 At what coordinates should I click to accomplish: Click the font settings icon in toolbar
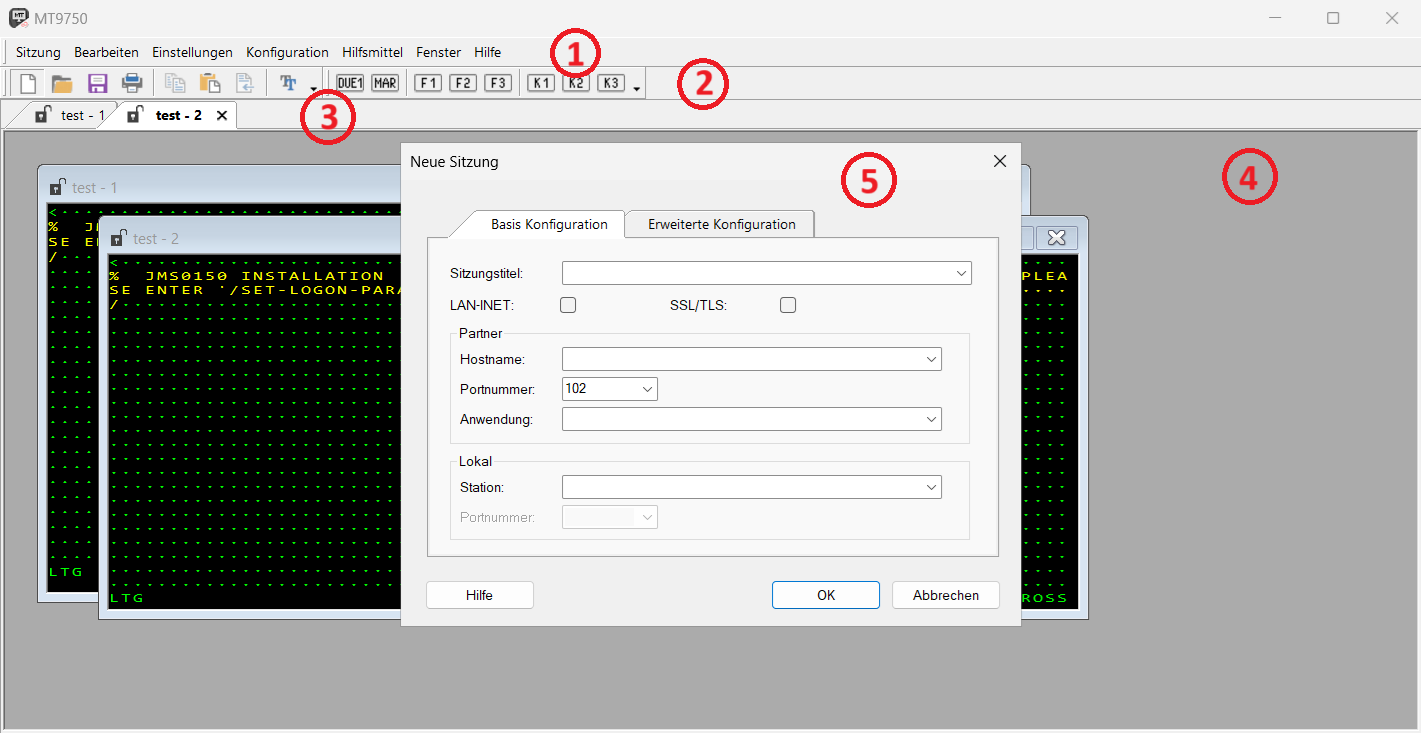289,83
